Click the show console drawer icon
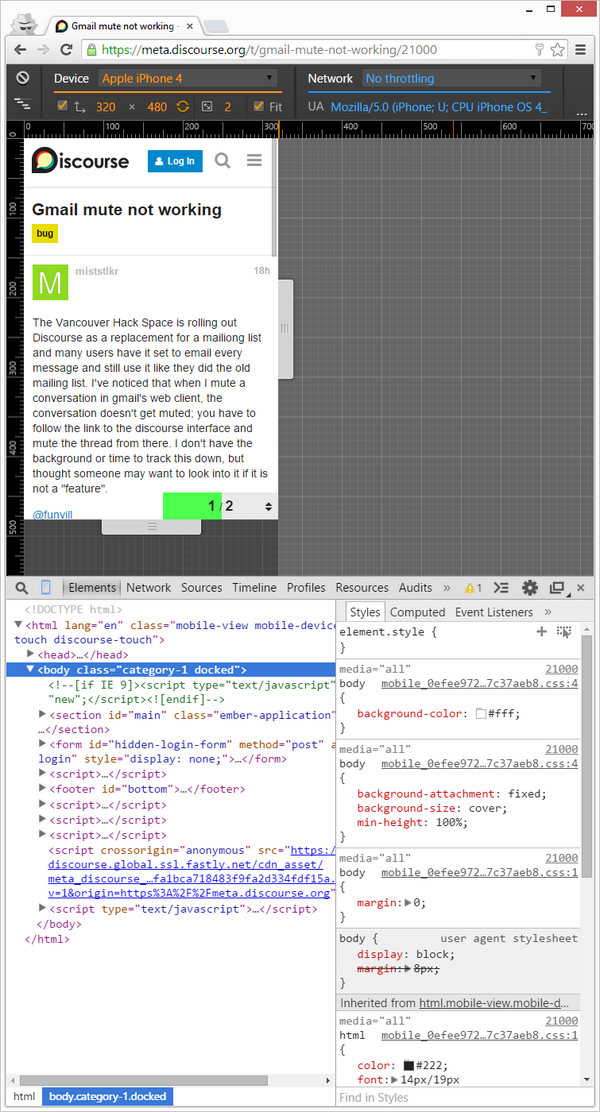 pyautogui.click(x=503, y=588)
